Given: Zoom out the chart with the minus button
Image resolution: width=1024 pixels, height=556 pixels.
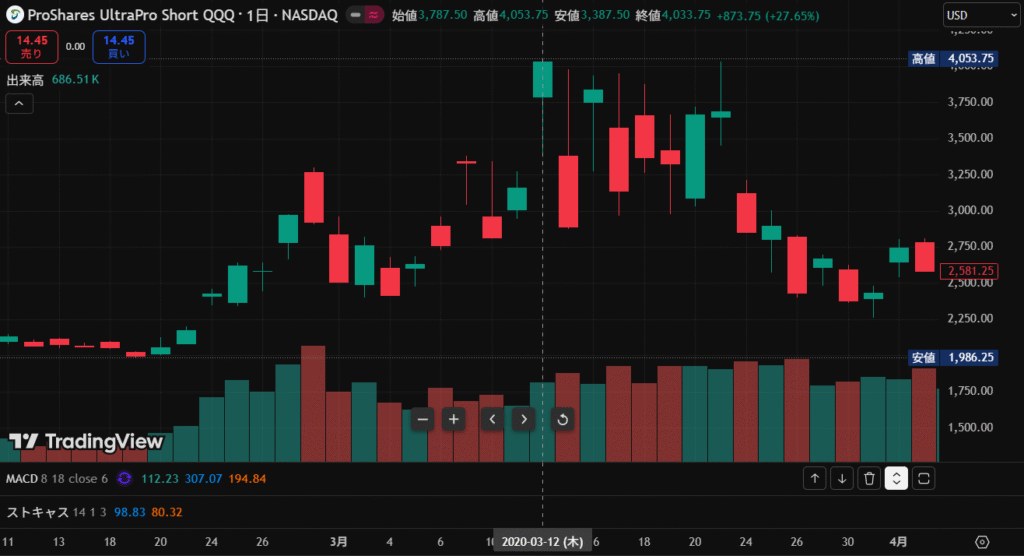Looking at the screenshot, I should [422, 419].
